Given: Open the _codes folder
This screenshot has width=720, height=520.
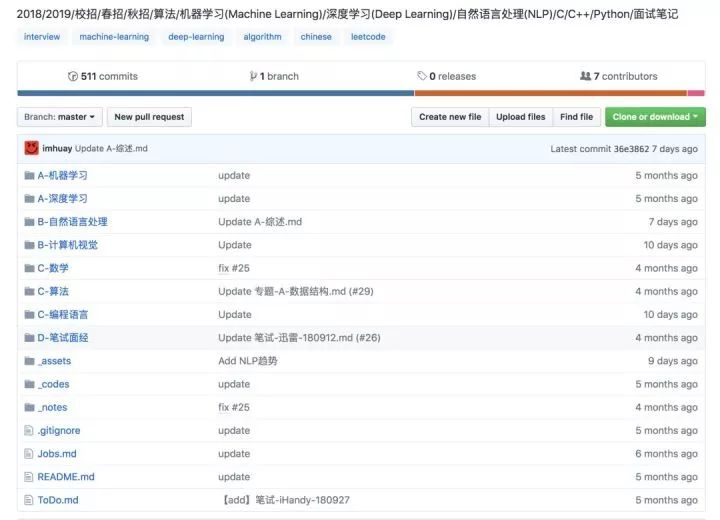Looking at the screenshot, I should point(54,384).
